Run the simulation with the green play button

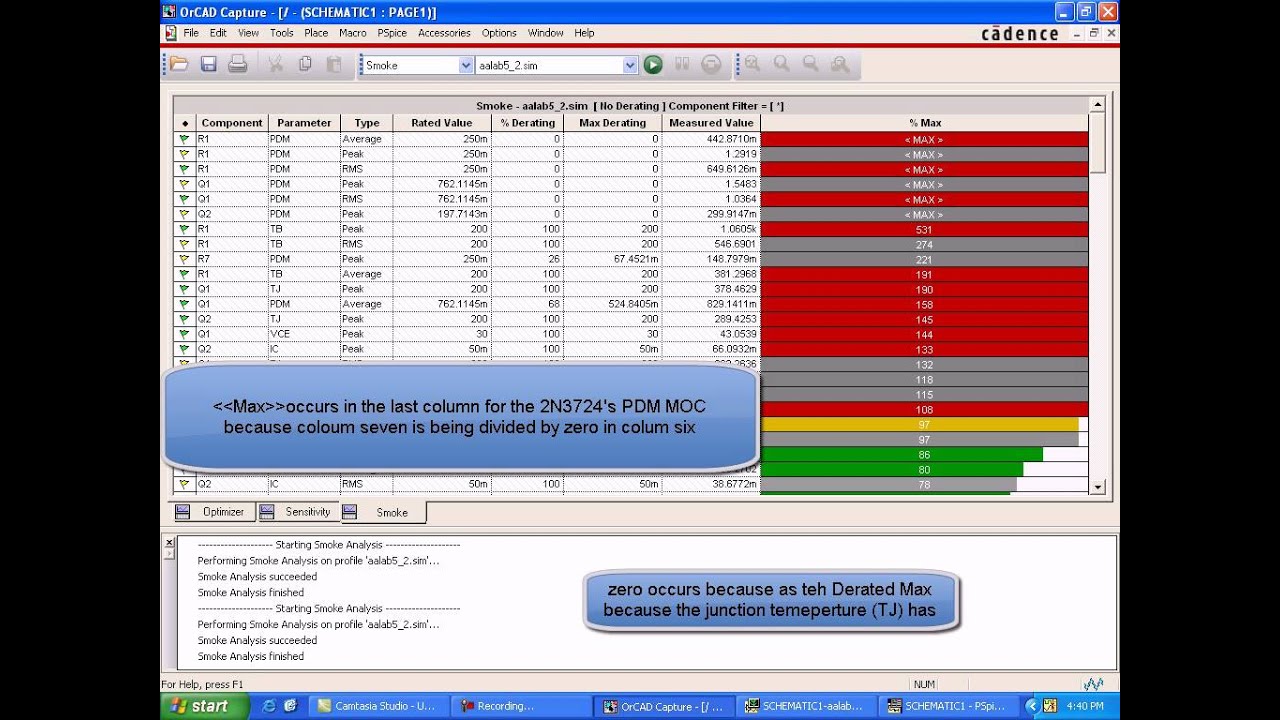click(653, 65)
